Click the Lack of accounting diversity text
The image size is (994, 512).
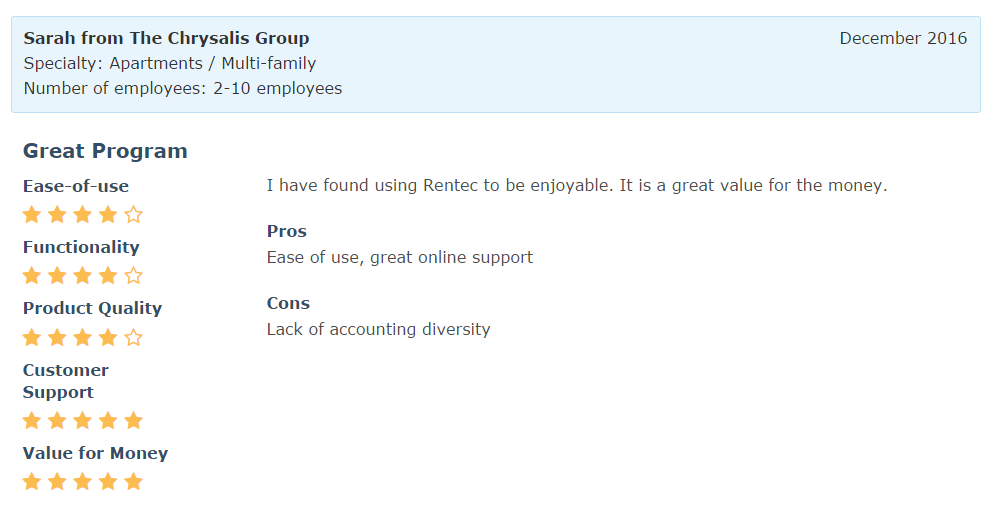point(378,330)
